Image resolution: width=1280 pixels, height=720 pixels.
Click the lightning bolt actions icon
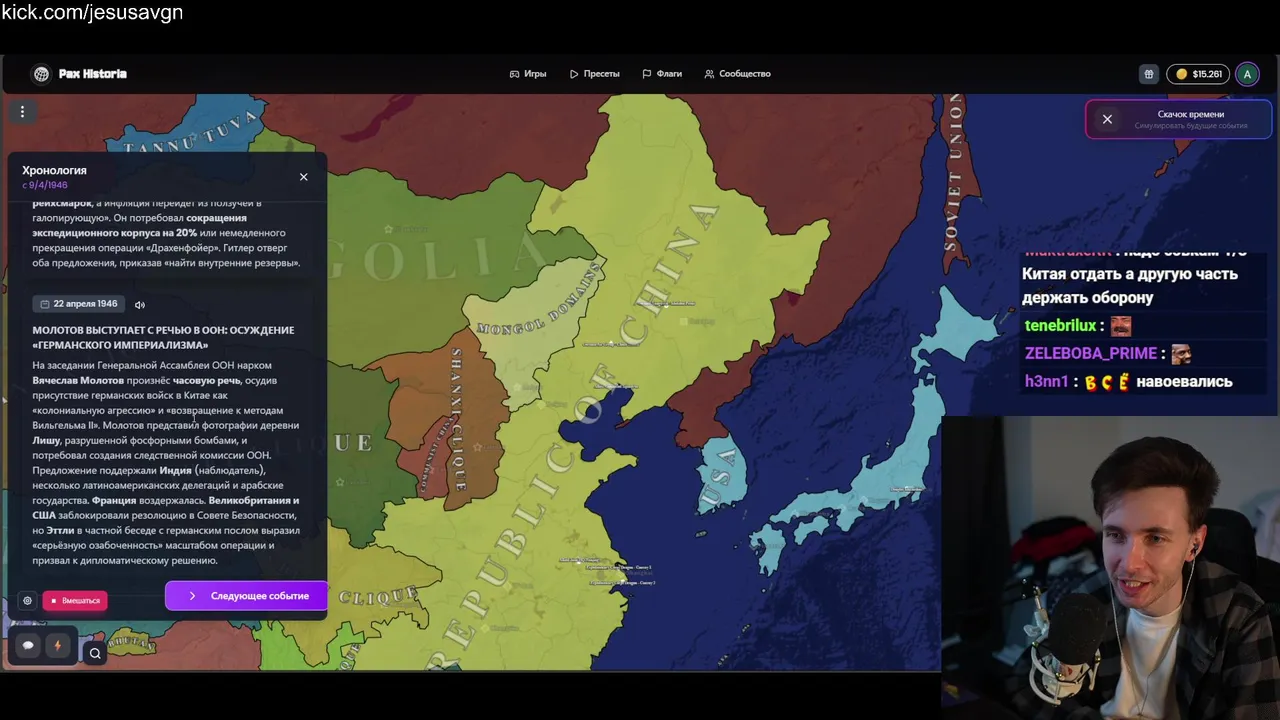tap(57, 646)
